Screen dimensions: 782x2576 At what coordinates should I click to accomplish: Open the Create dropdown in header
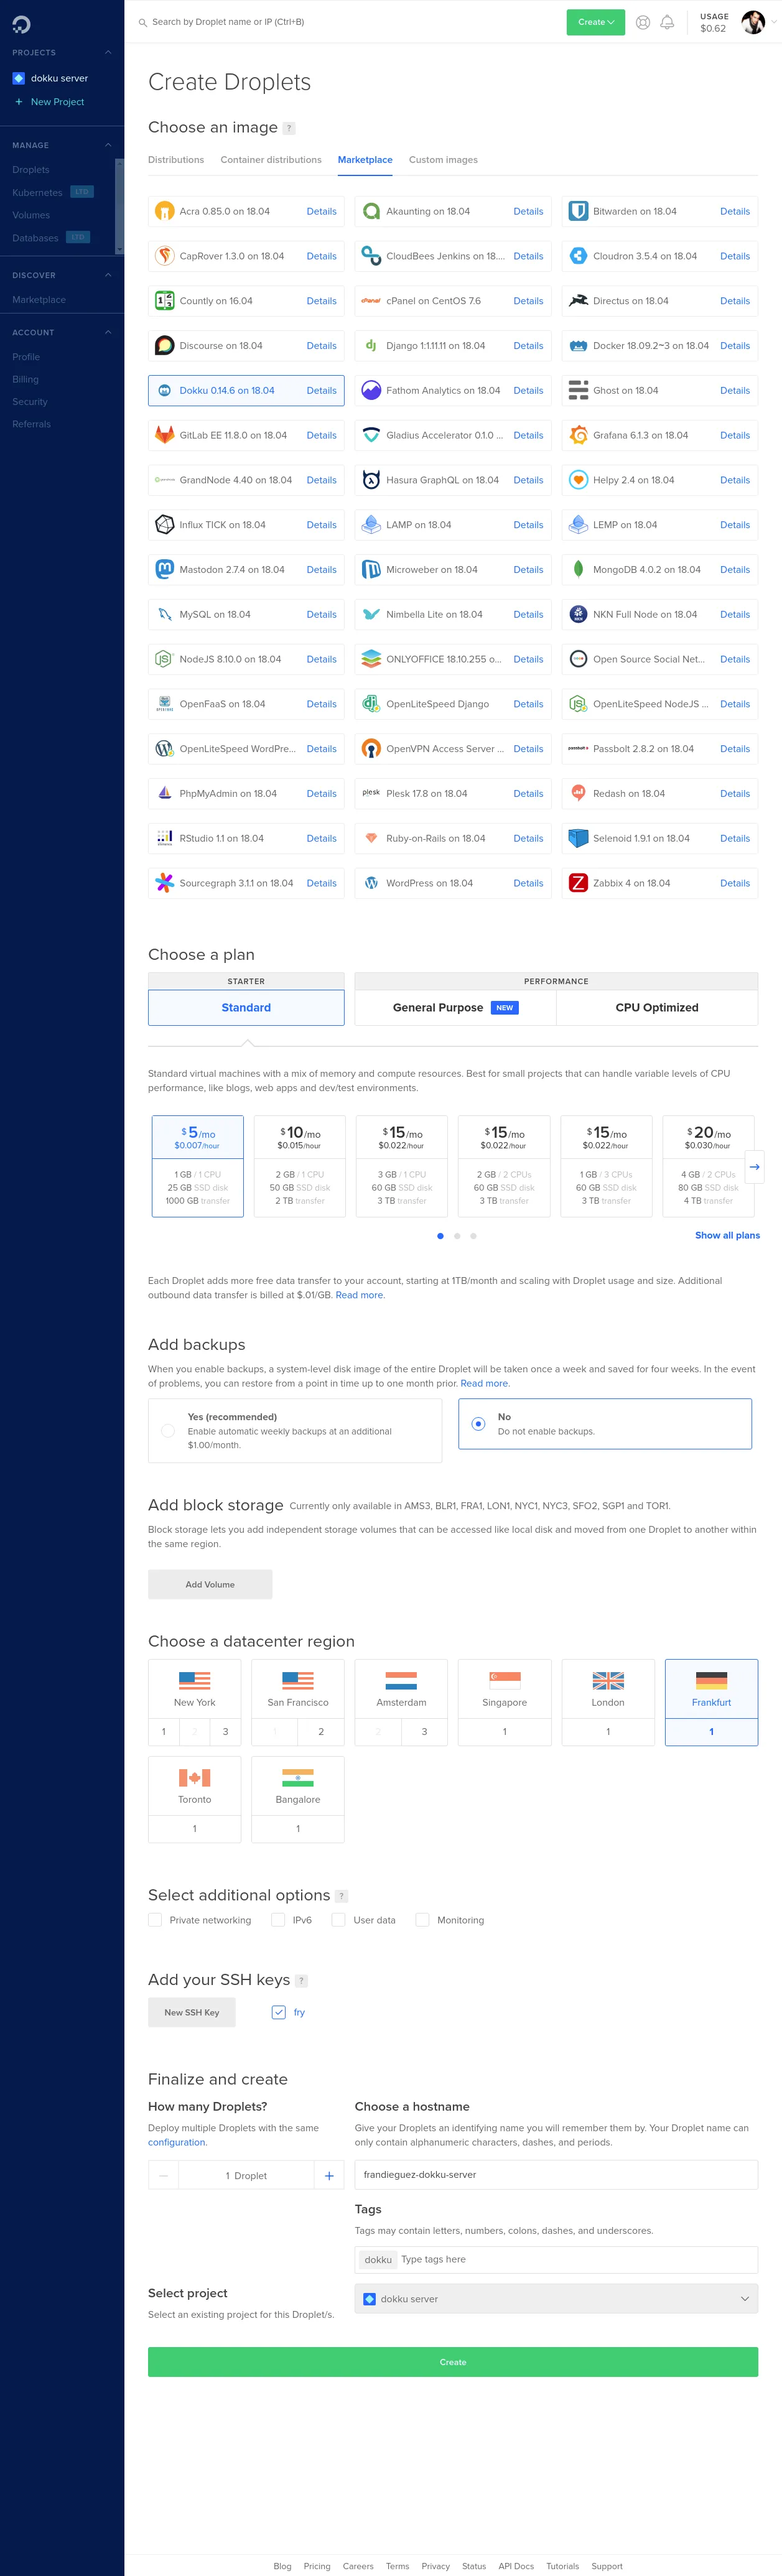pos(596,22)
